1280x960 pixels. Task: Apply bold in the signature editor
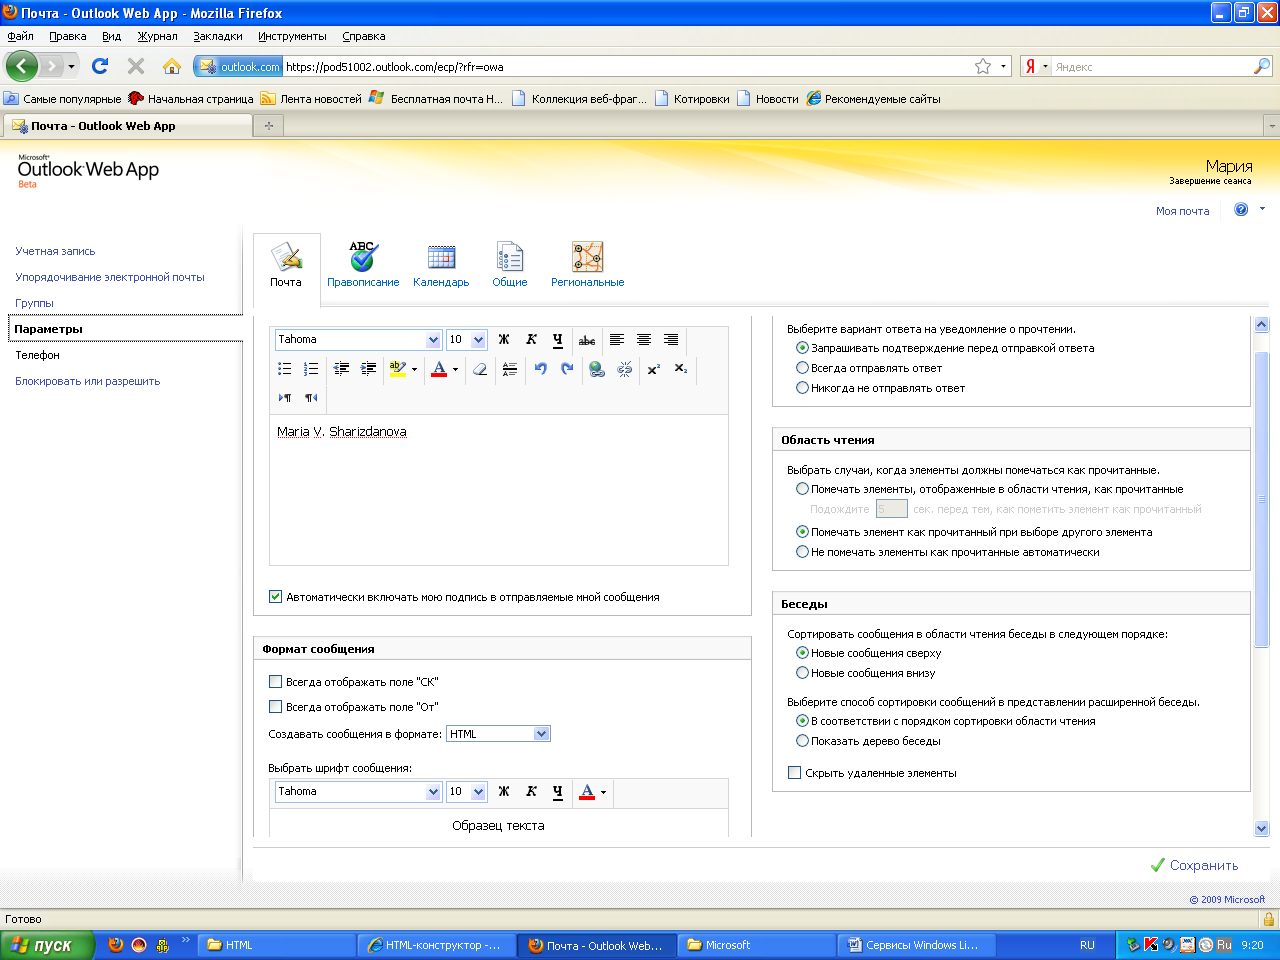click(x=504, y=340)
